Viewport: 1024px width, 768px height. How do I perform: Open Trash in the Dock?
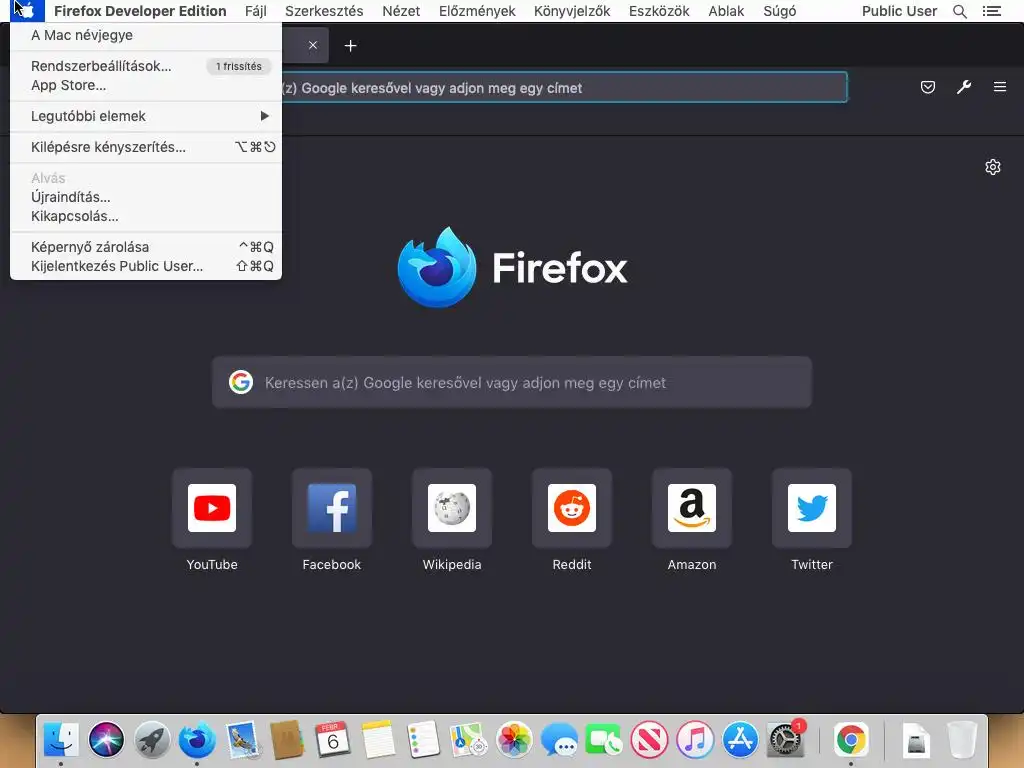[x=962, y=740]
